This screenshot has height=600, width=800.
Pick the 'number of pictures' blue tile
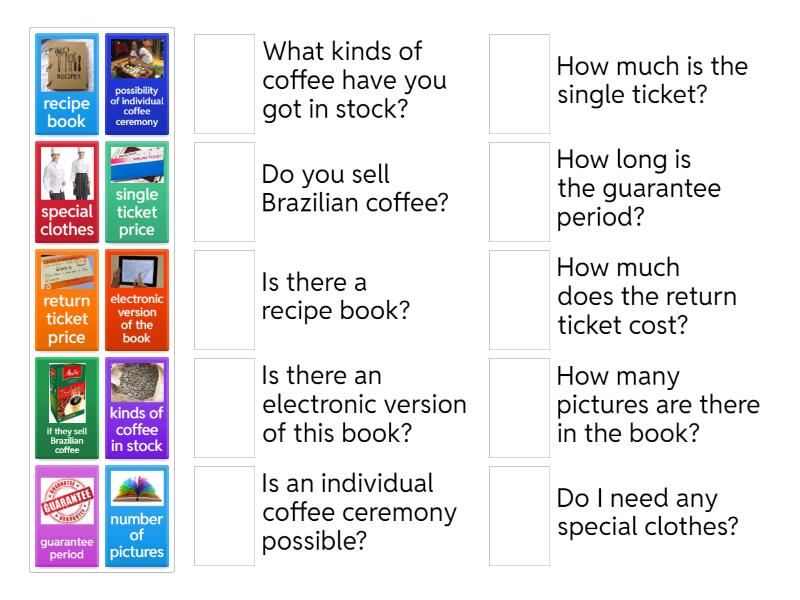click(x=137, y=516)
